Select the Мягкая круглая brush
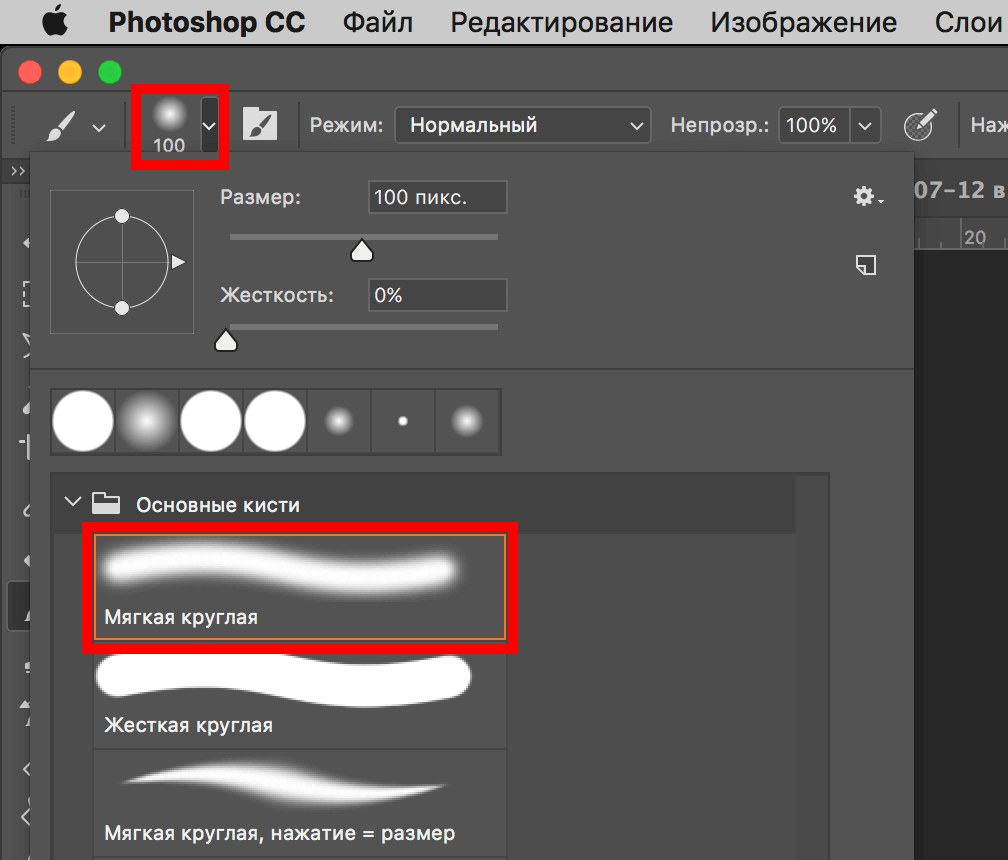The height and width of the screenshot is (860, 1008). click(300, 587)
